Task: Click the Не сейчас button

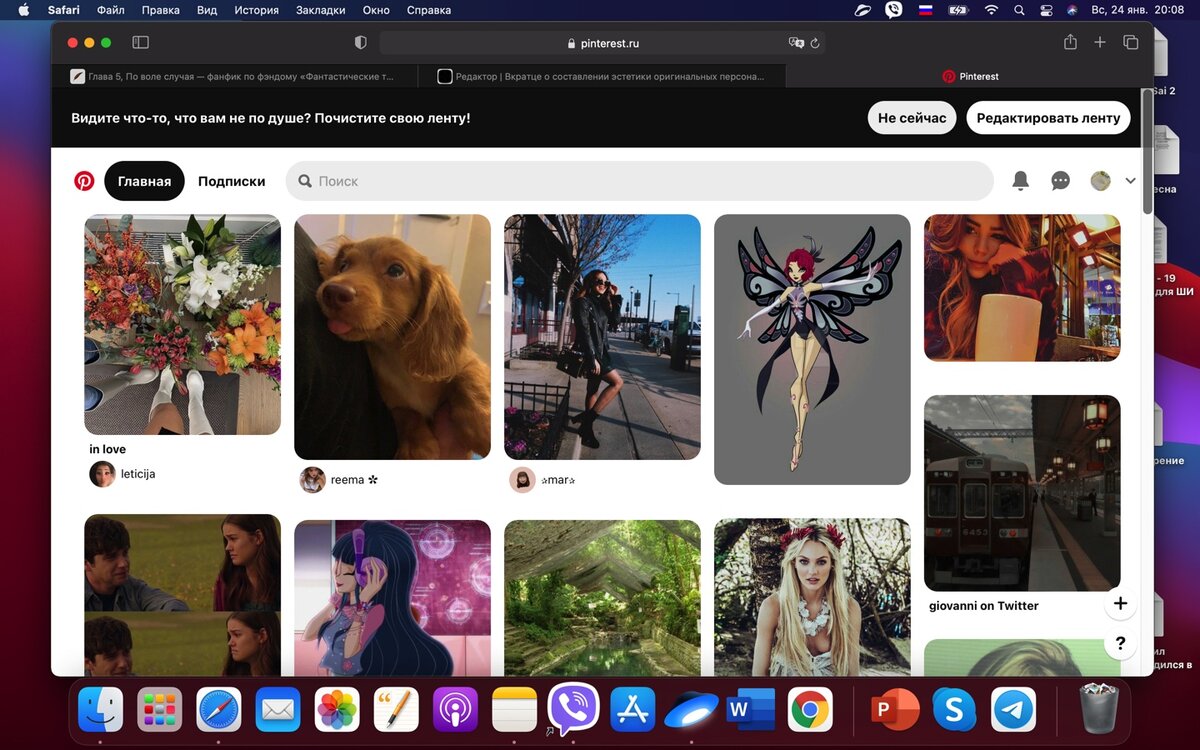Action: coord(911,117)
